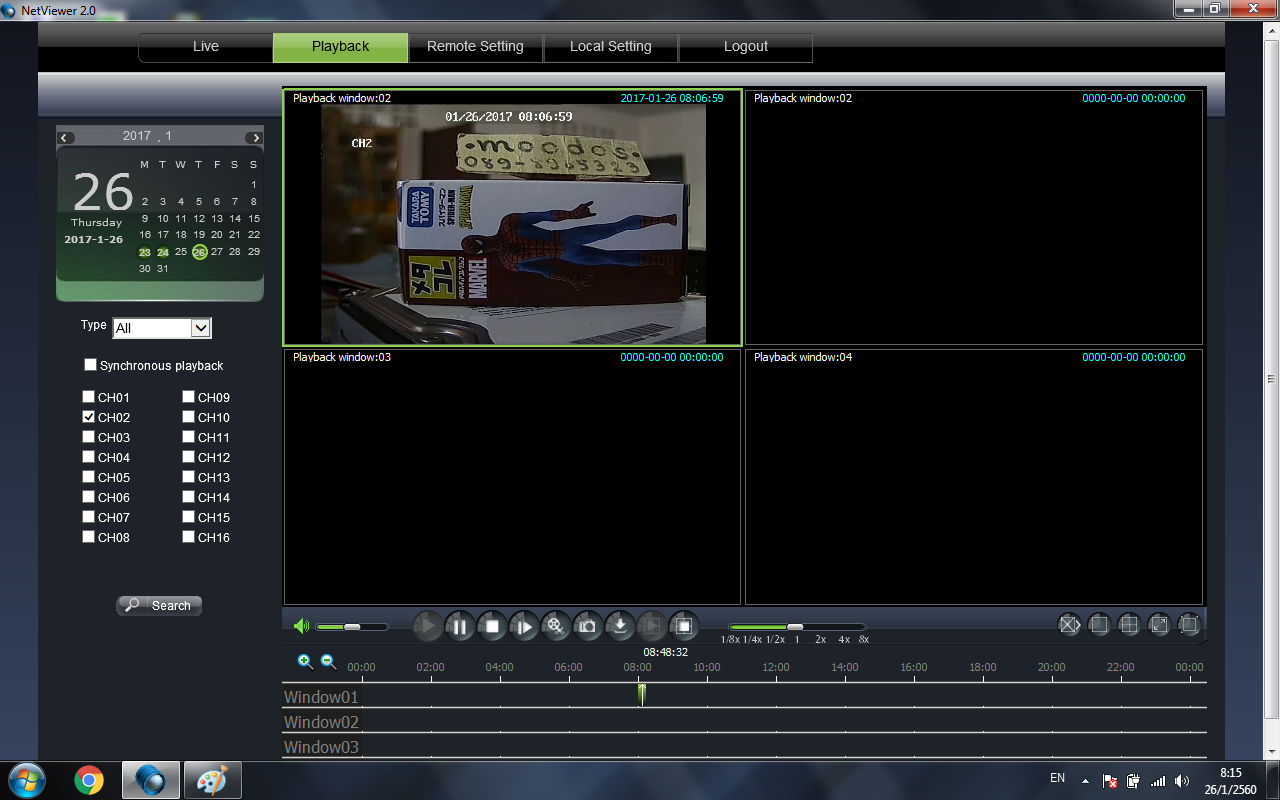Viewport: 1280px width, 800px height.
Task: Click the network signal tray icon
Action: pos(1158,781)
